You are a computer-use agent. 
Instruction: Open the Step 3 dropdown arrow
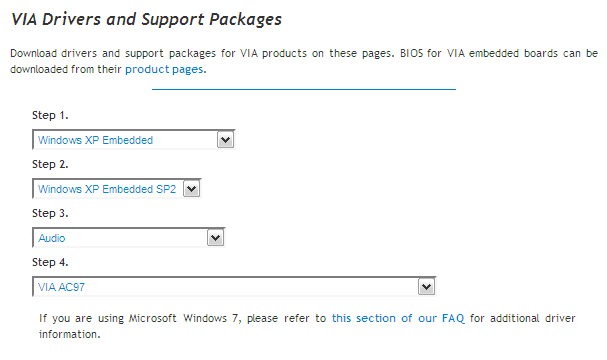pyautogui.click(x=216, y=238)
